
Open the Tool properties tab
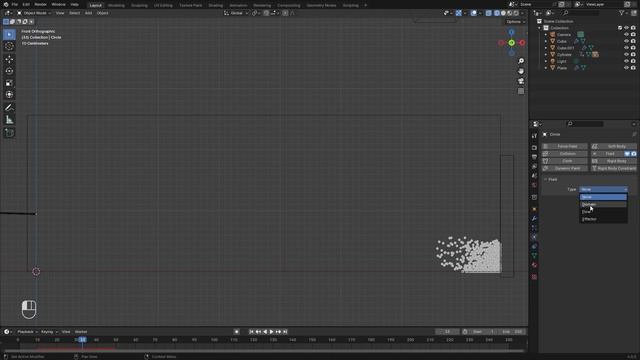point(534,136)
